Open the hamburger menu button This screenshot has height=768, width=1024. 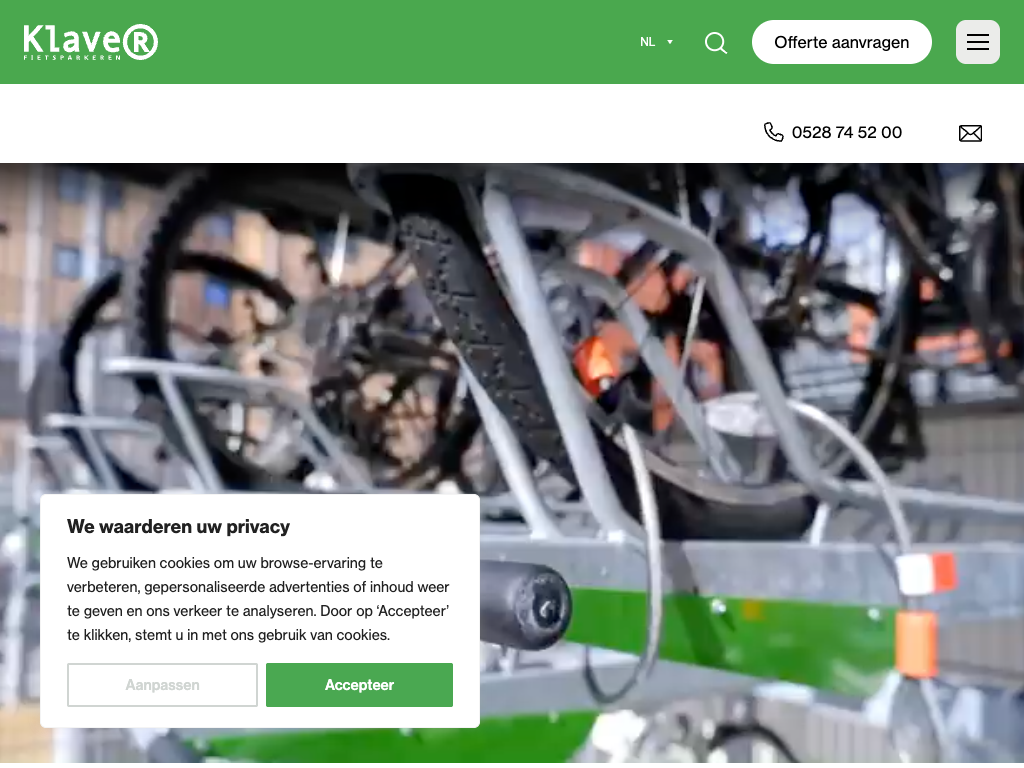pyautogui.click(x=978, y=42)
